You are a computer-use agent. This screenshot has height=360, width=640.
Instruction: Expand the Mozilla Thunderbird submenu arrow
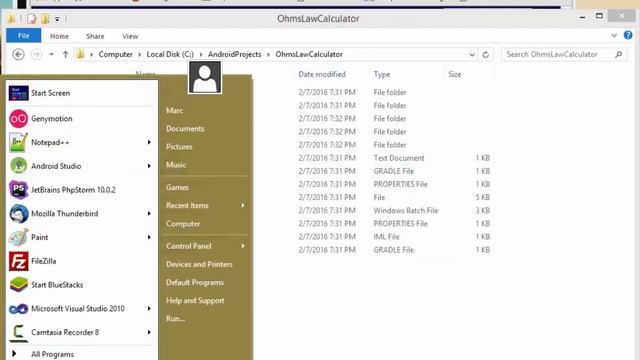[x=149, y=213]
